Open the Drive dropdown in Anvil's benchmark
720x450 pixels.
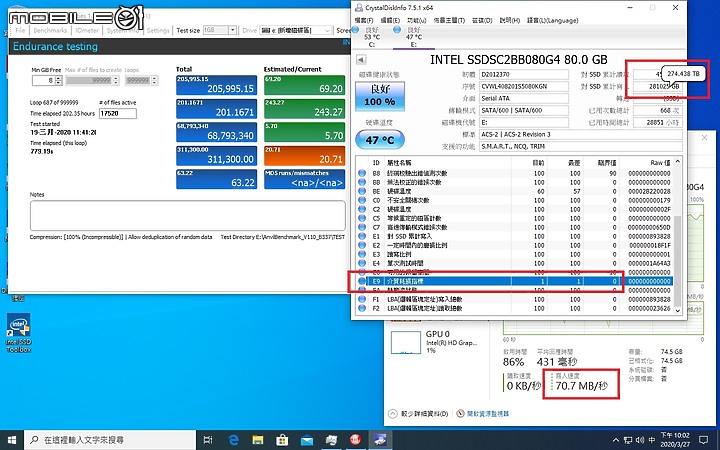295,30
